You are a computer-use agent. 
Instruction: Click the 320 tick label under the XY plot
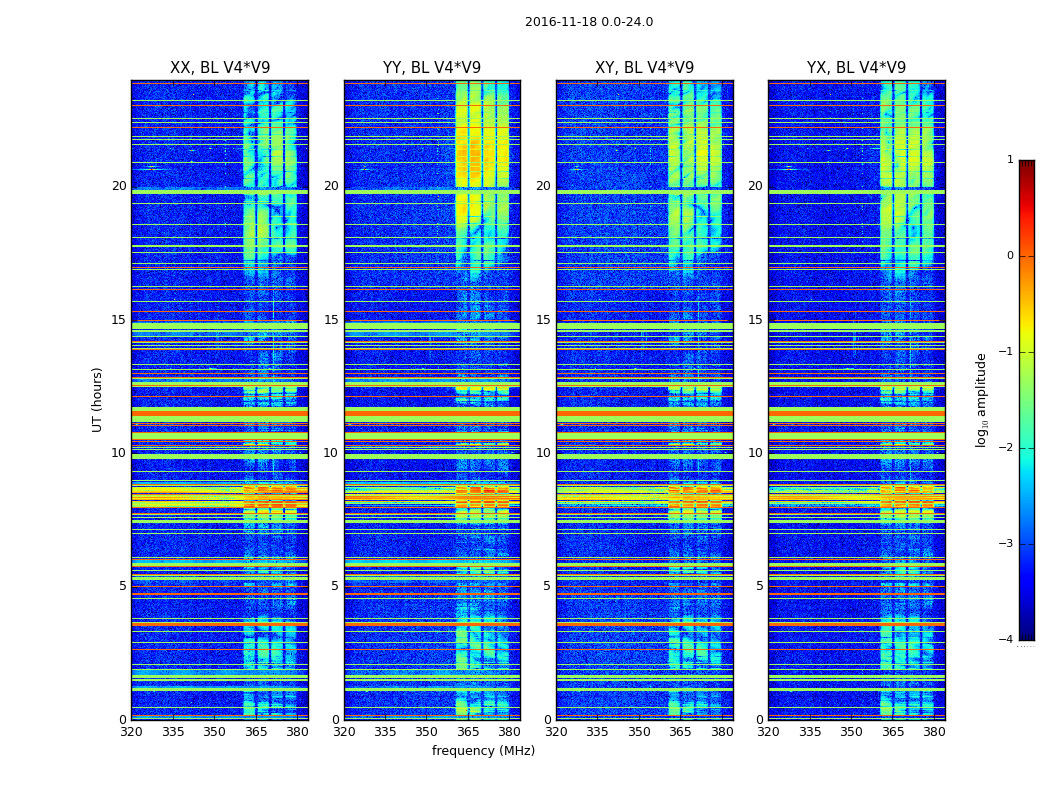(x=556, y=732)
